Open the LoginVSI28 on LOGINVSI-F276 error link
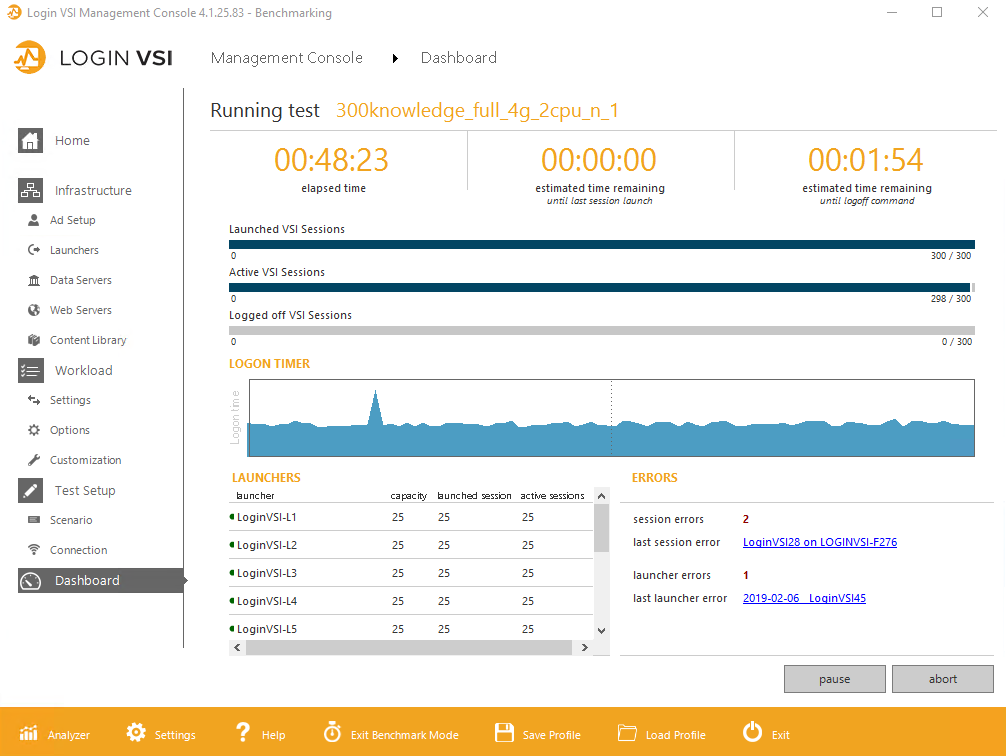Image resolution: width=1006 pixels, height=756 pixels. (x=820, y=542)
